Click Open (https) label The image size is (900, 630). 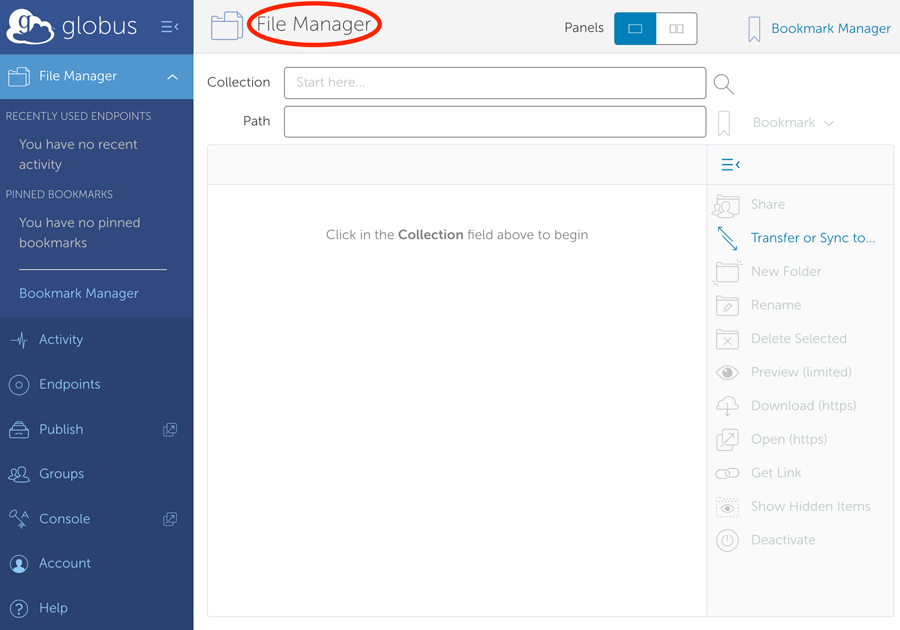point(789,440)
